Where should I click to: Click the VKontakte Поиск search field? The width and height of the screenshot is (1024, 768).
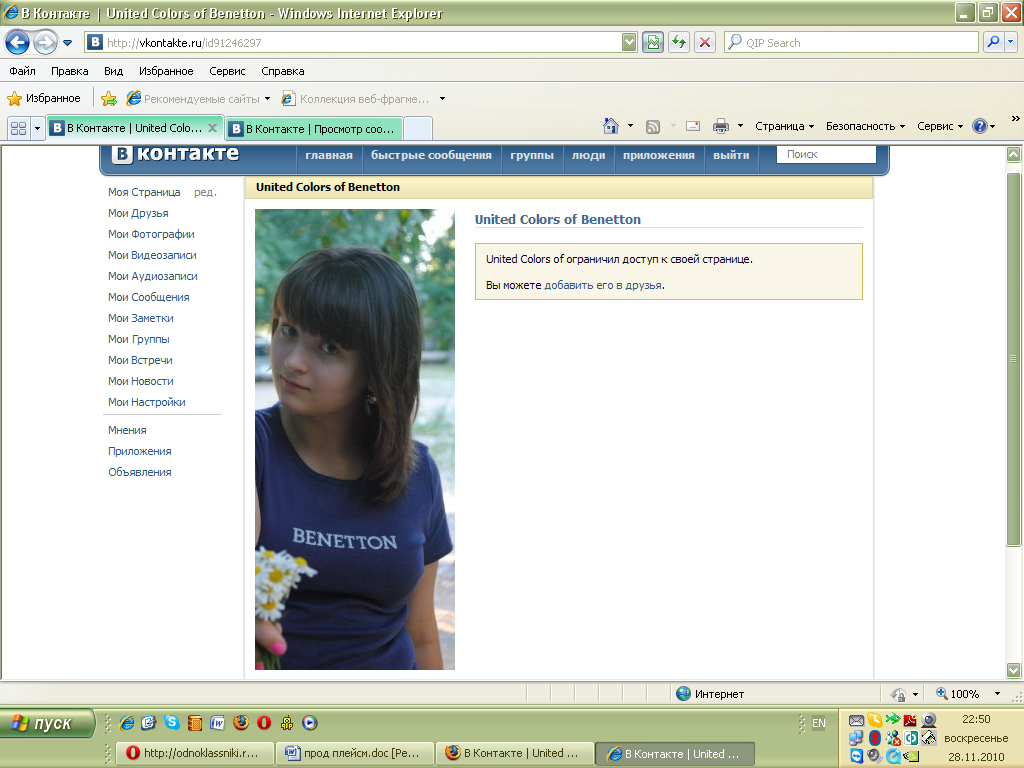click(x=826, y=154)
